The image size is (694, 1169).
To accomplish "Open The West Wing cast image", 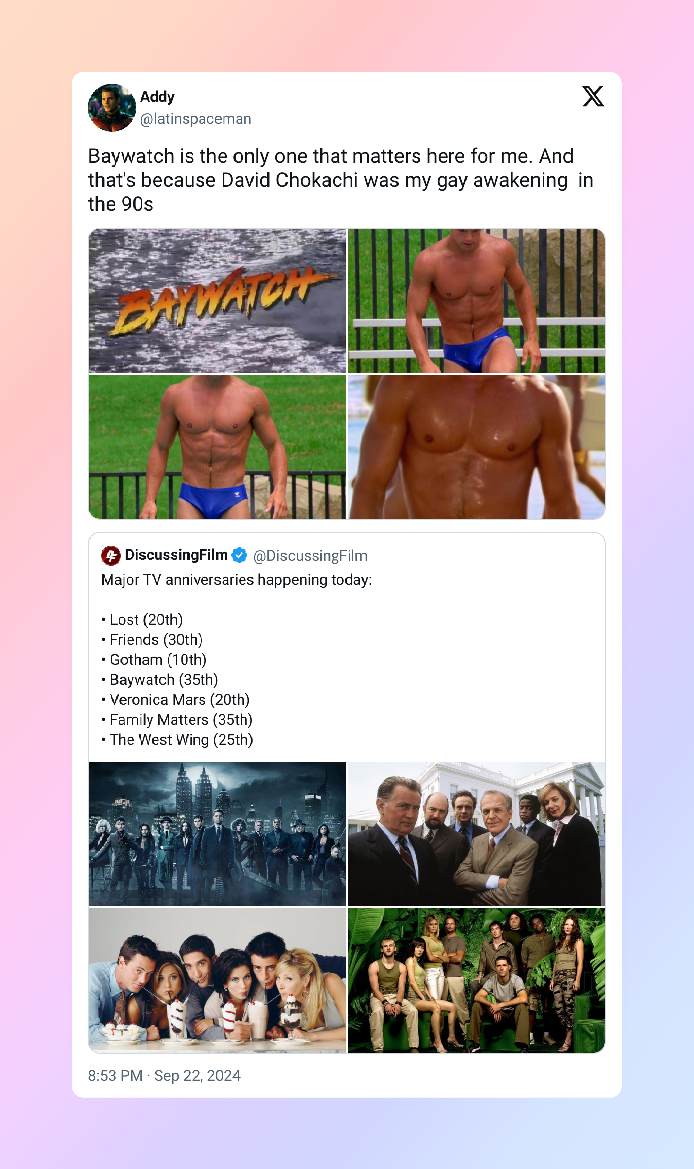I will [476, 834].
